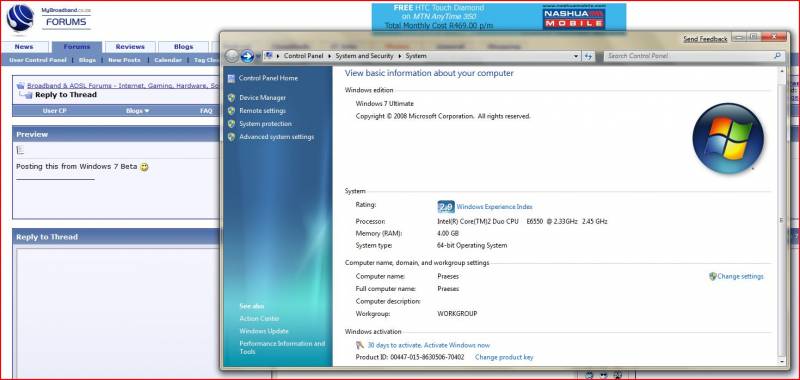Open Device Manager link
Image resolution: width=800 pixels, height=380 pixels.
262,97
